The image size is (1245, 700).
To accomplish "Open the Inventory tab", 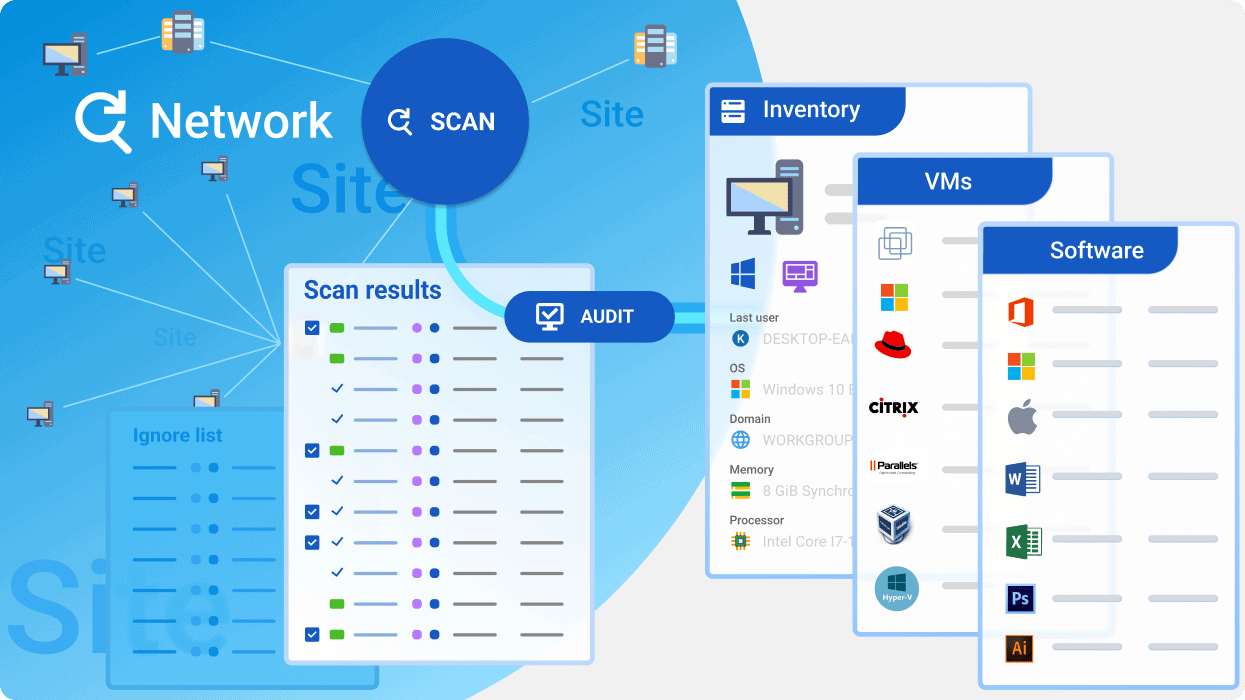I will tap(808, 110).
